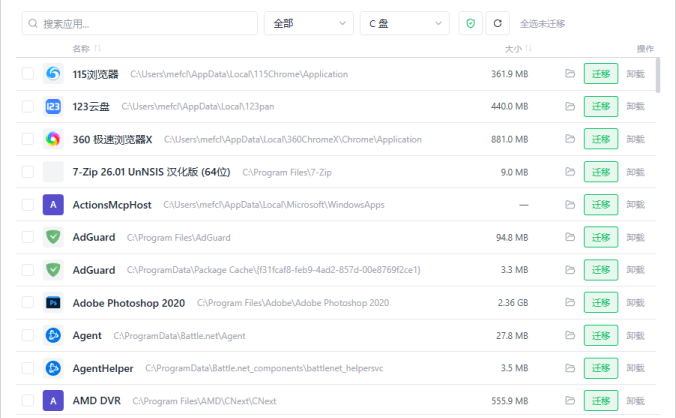The image size is (676, 418).
Task: Uninstall 7-Zip 26.01 via 卸载
Action: coord(635,172)
